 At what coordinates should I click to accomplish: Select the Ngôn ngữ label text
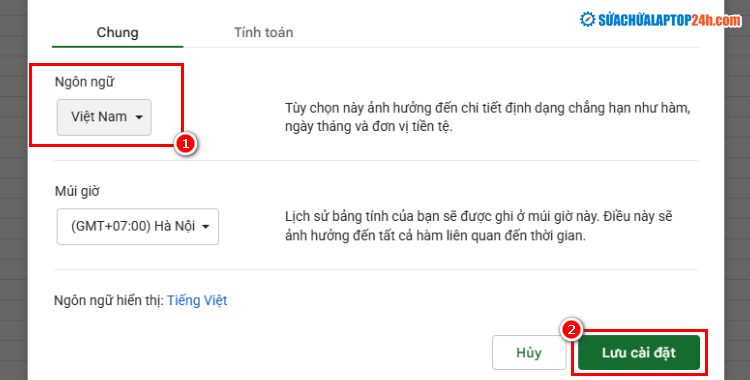85,82
